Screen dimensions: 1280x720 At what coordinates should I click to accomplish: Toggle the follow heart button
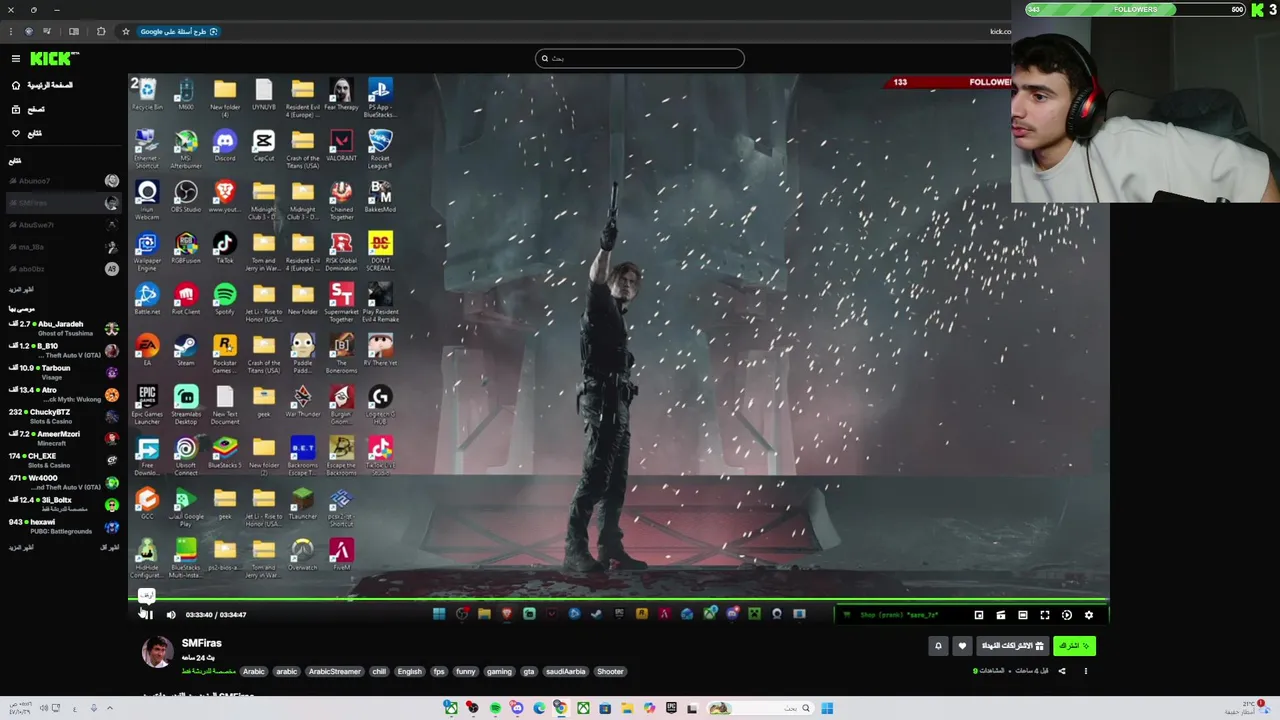(962, 646)
